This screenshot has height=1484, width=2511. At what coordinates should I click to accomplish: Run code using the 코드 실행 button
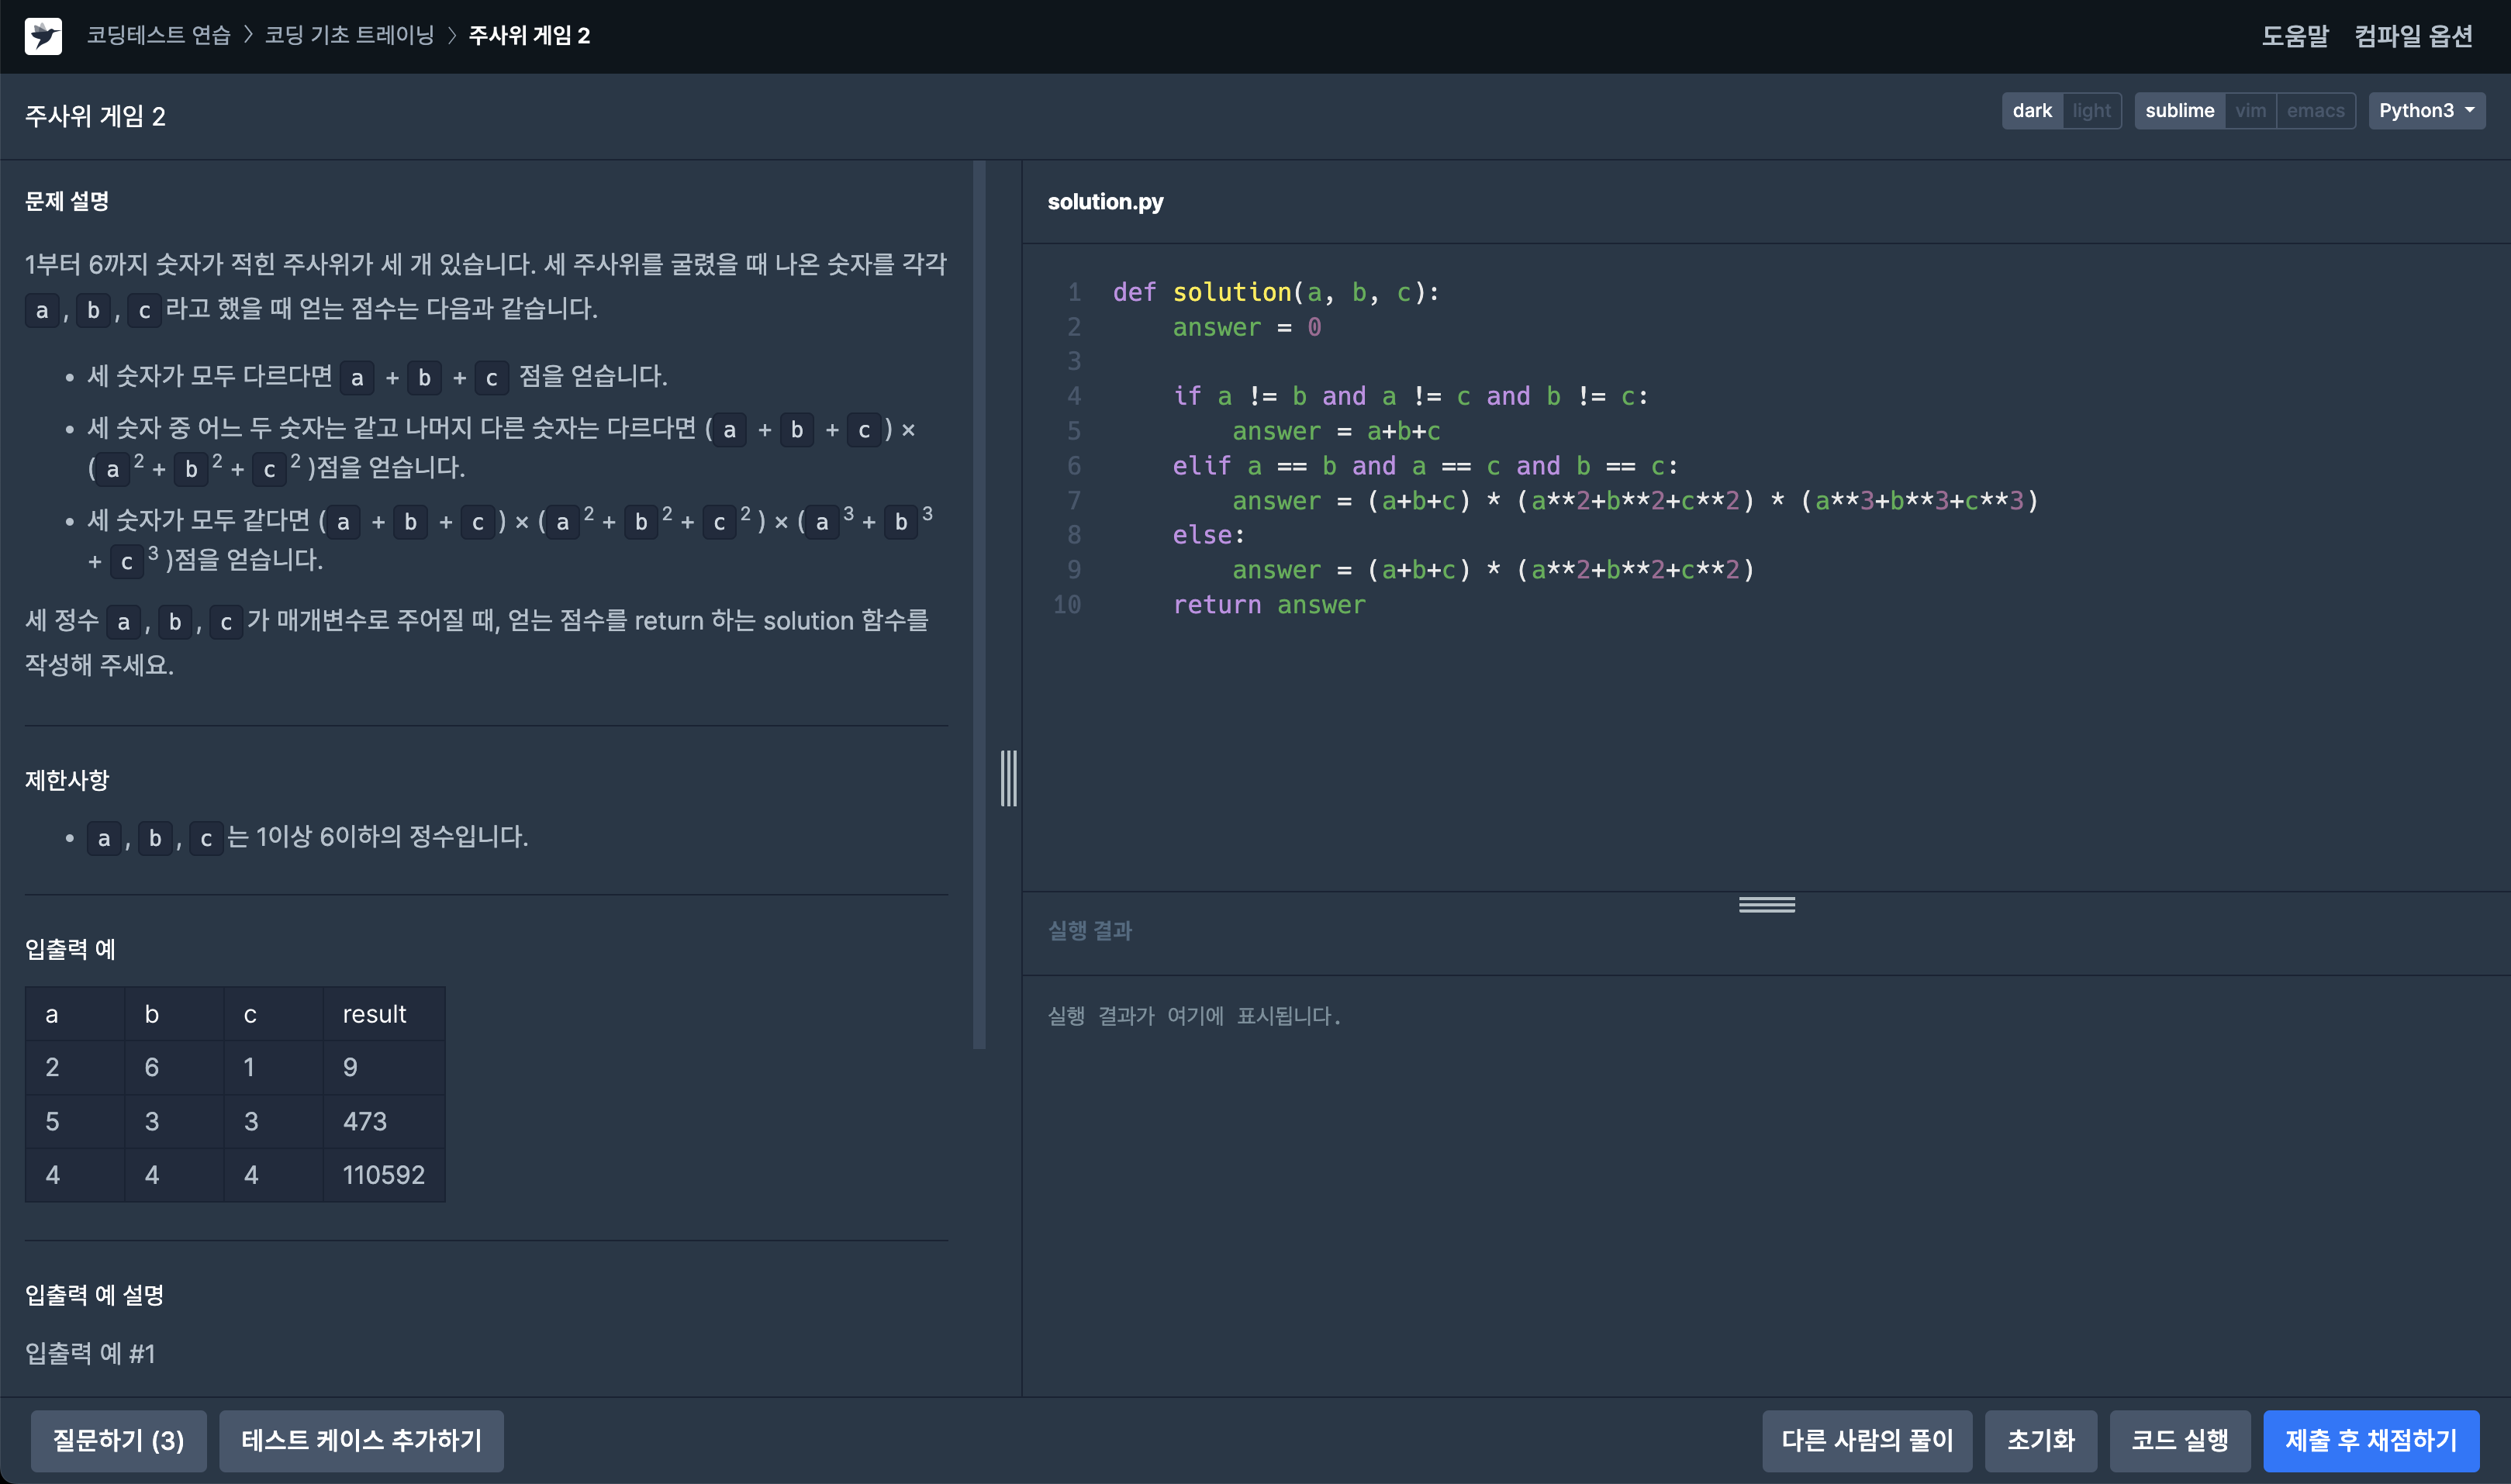click(x=2180, y=1440)
